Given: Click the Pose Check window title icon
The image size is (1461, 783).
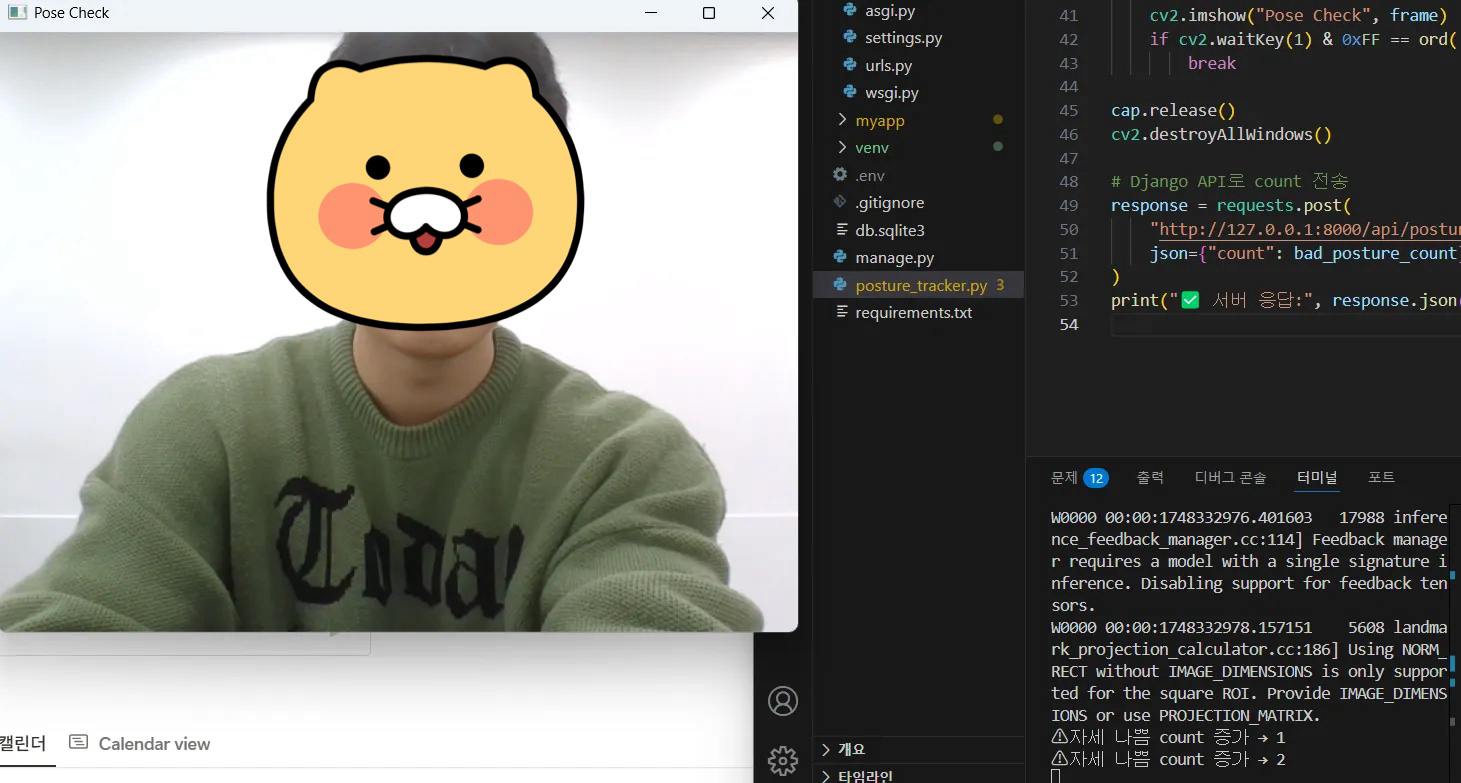Looking at the screenshot, I should pyautogui.click(x=16, y=13).
